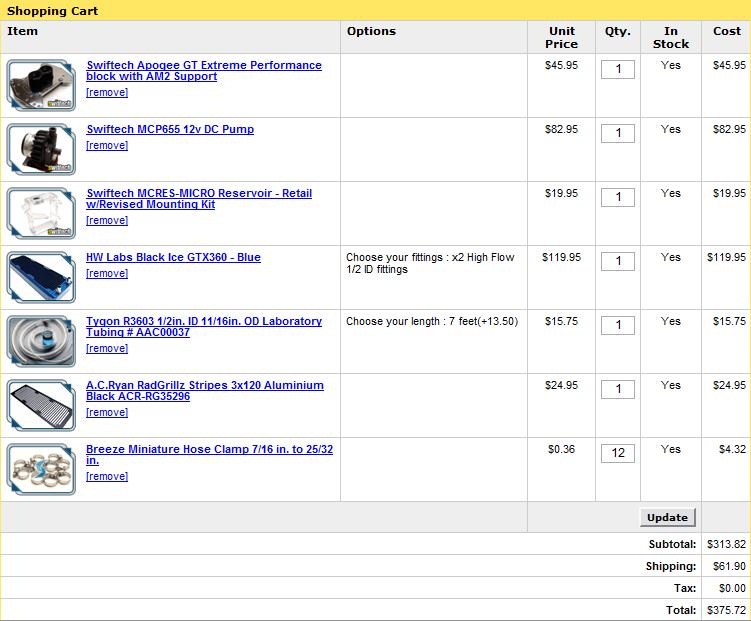
Task: Select the Unit Price column header
Action: [x=561, y=37]
